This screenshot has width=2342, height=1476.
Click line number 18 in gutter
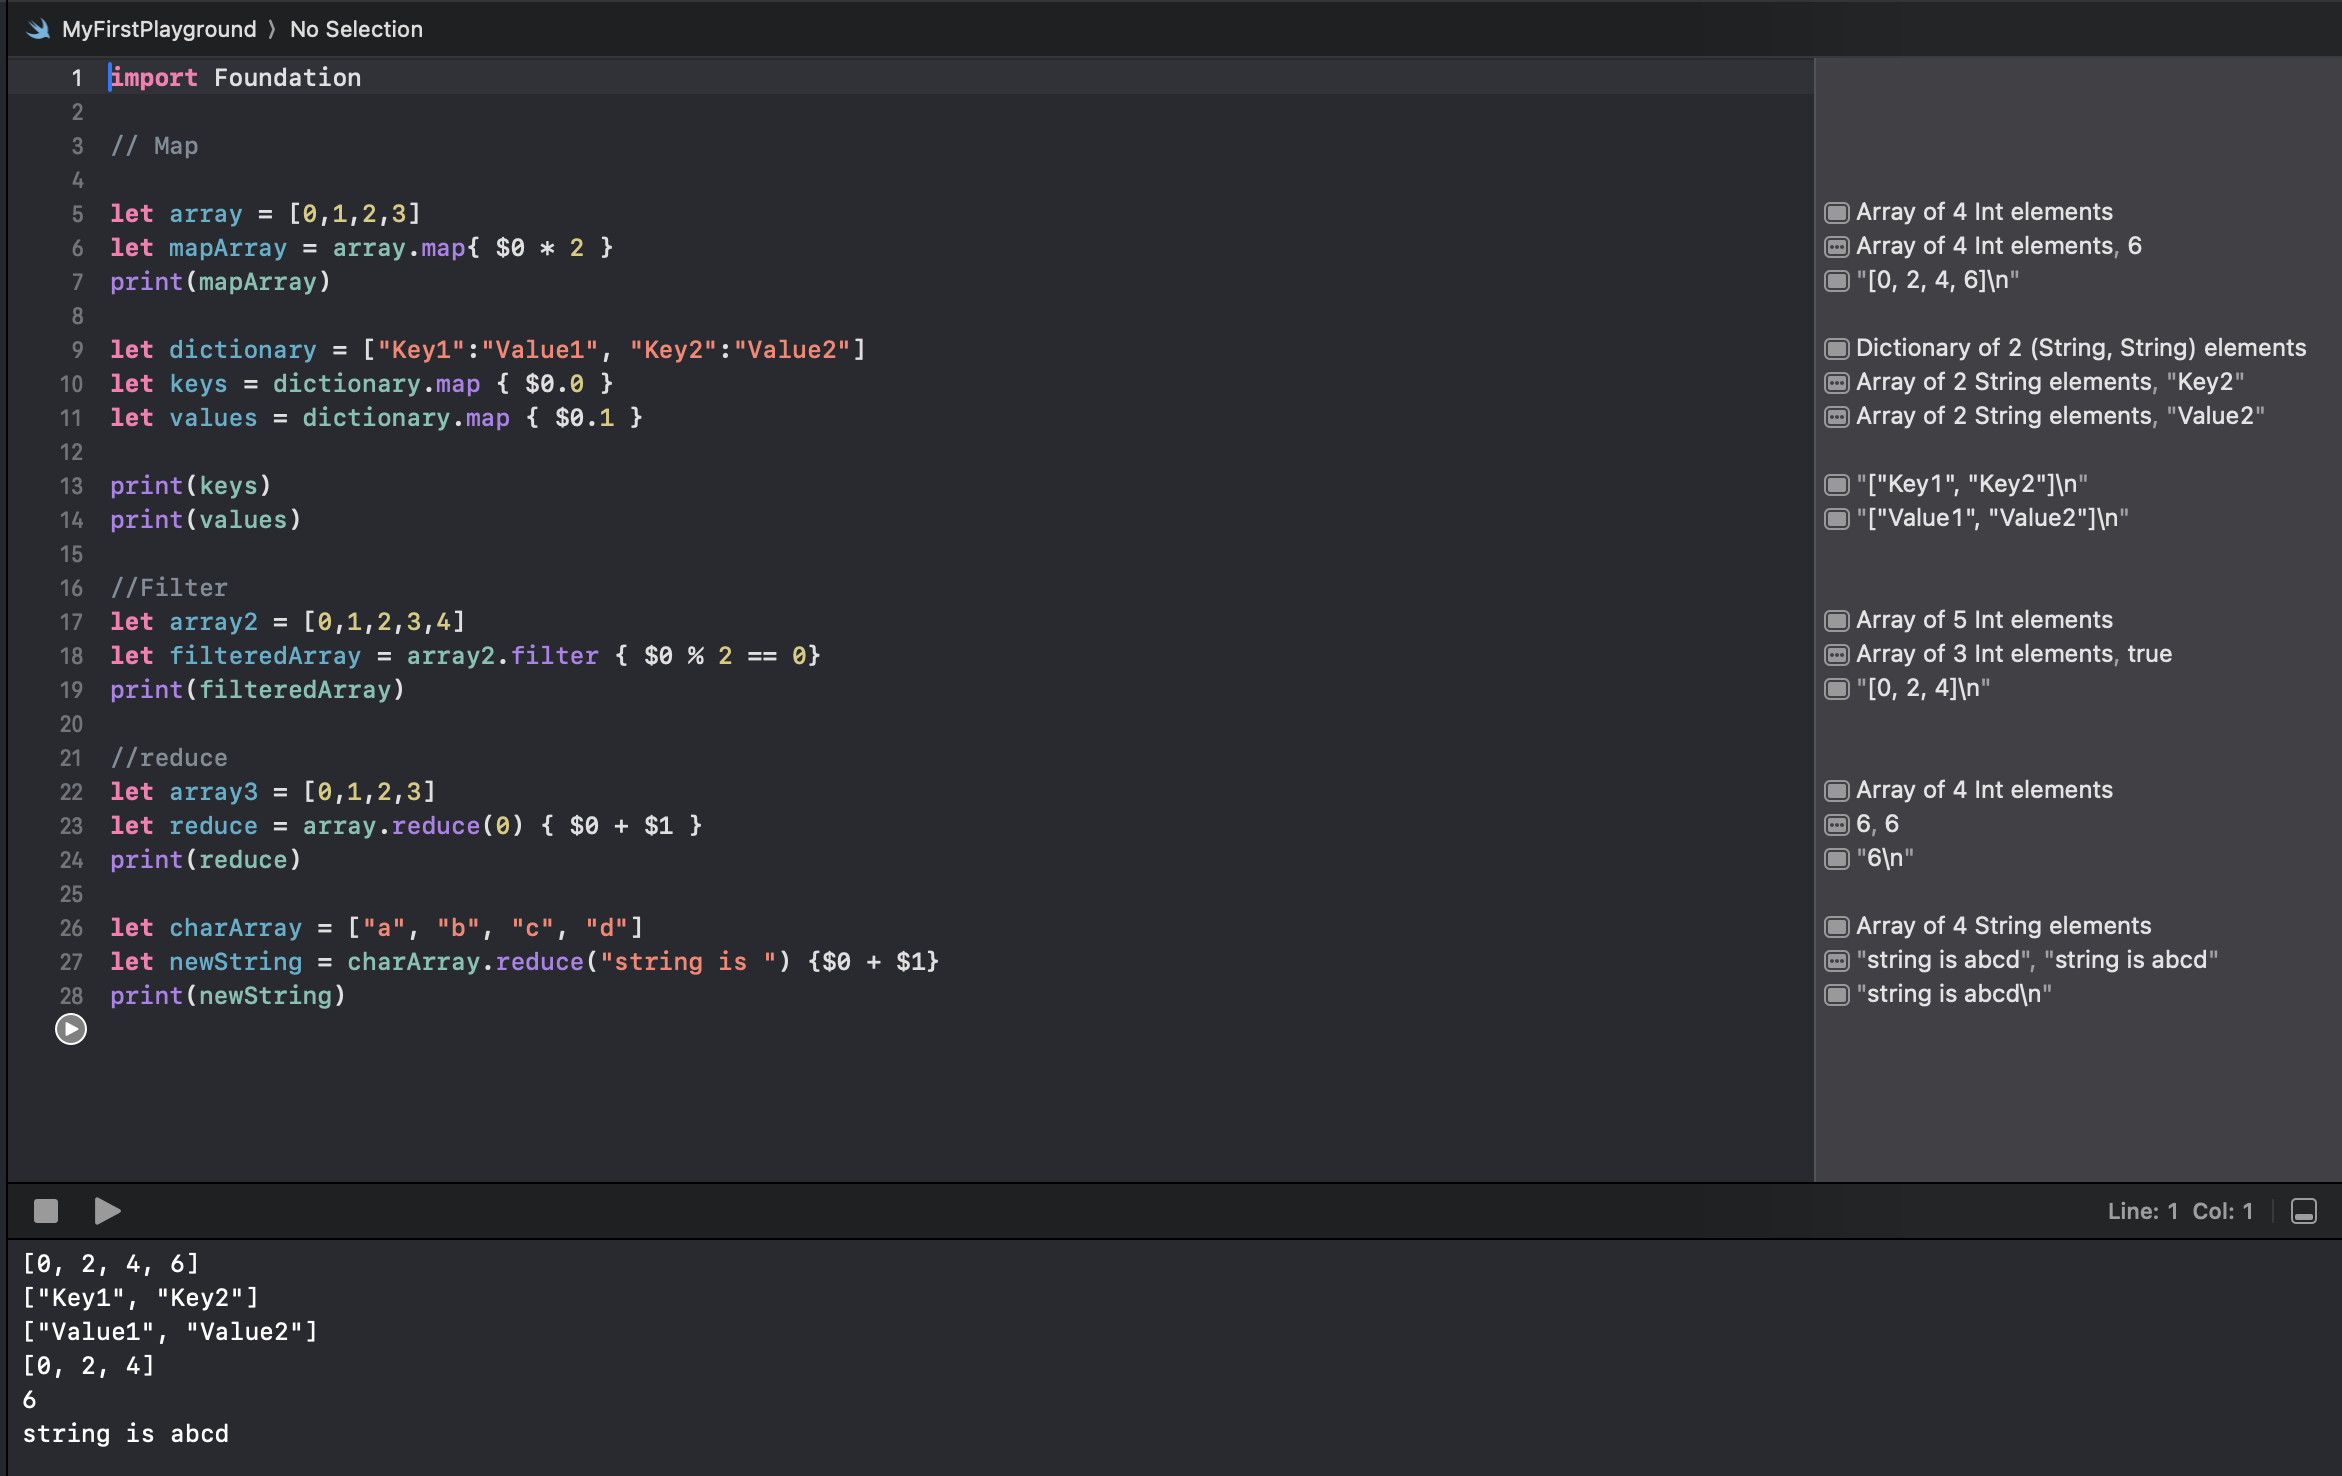(71, 656)
